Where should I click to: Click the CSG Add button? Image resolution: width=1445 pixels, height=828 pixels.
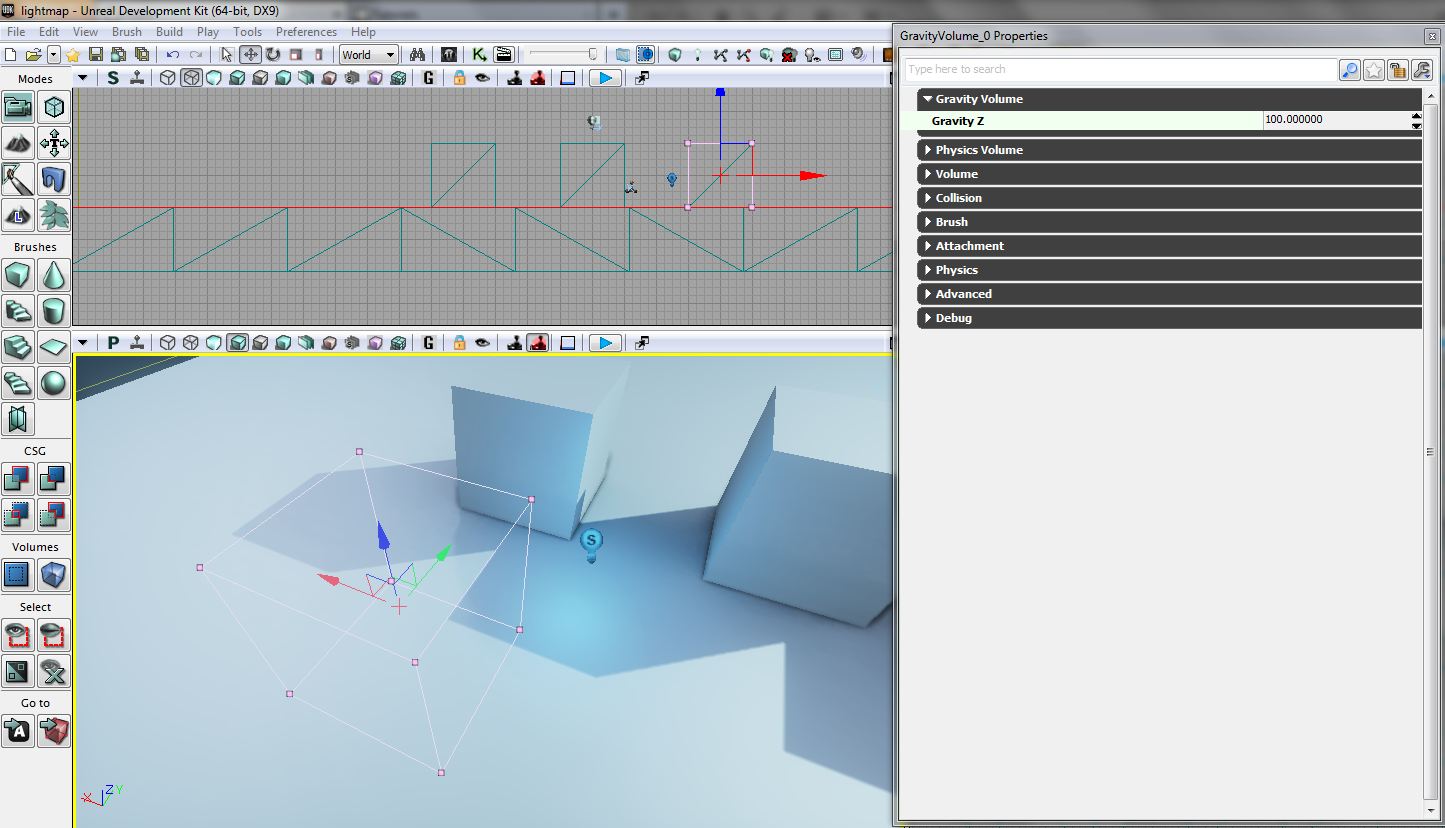pyautogui.click(x=18, y=479)
